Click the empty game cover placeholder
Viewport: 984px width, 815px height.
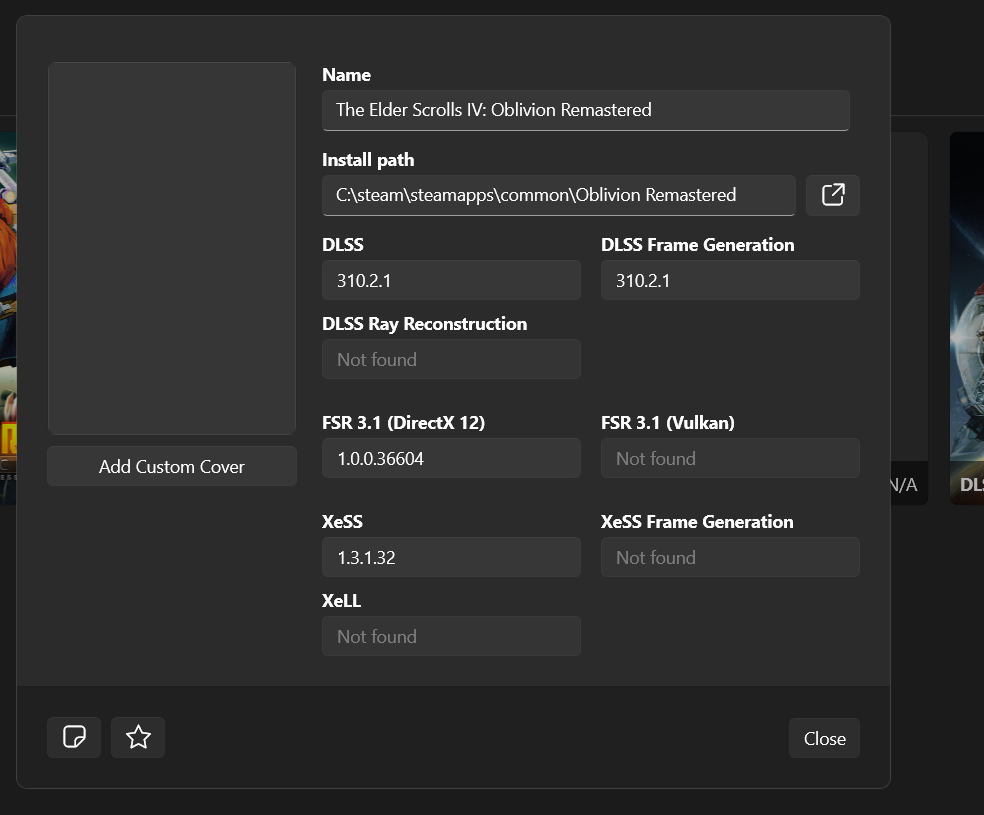(x=172, y=249)
